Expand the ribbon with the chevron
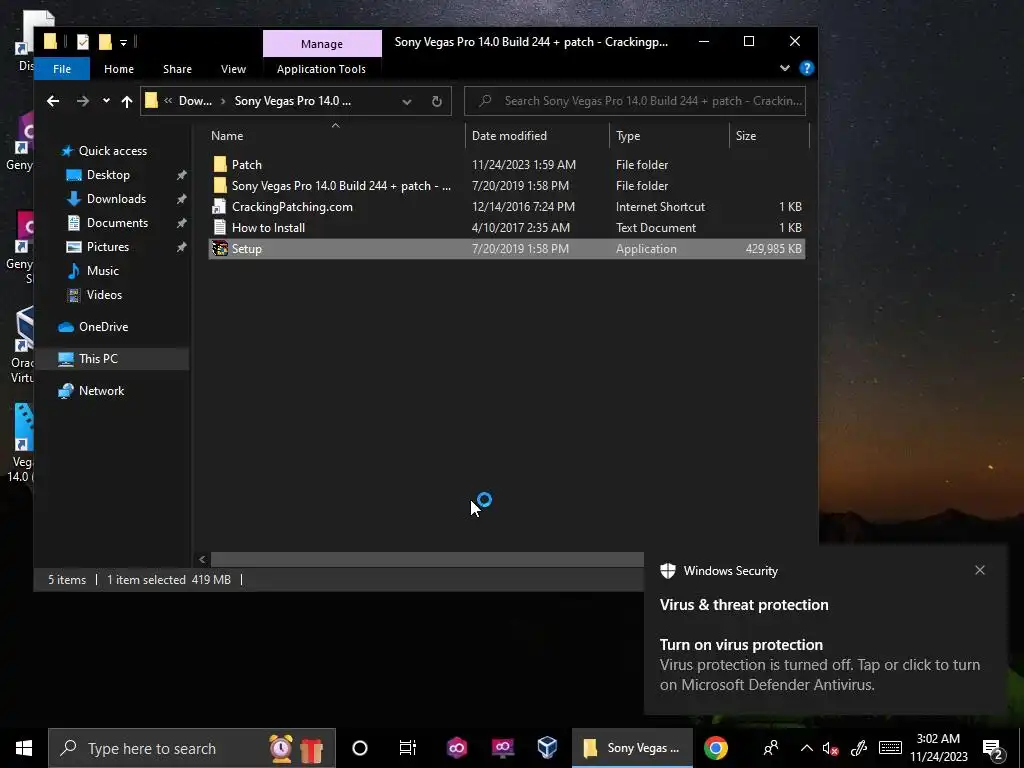 784,68
